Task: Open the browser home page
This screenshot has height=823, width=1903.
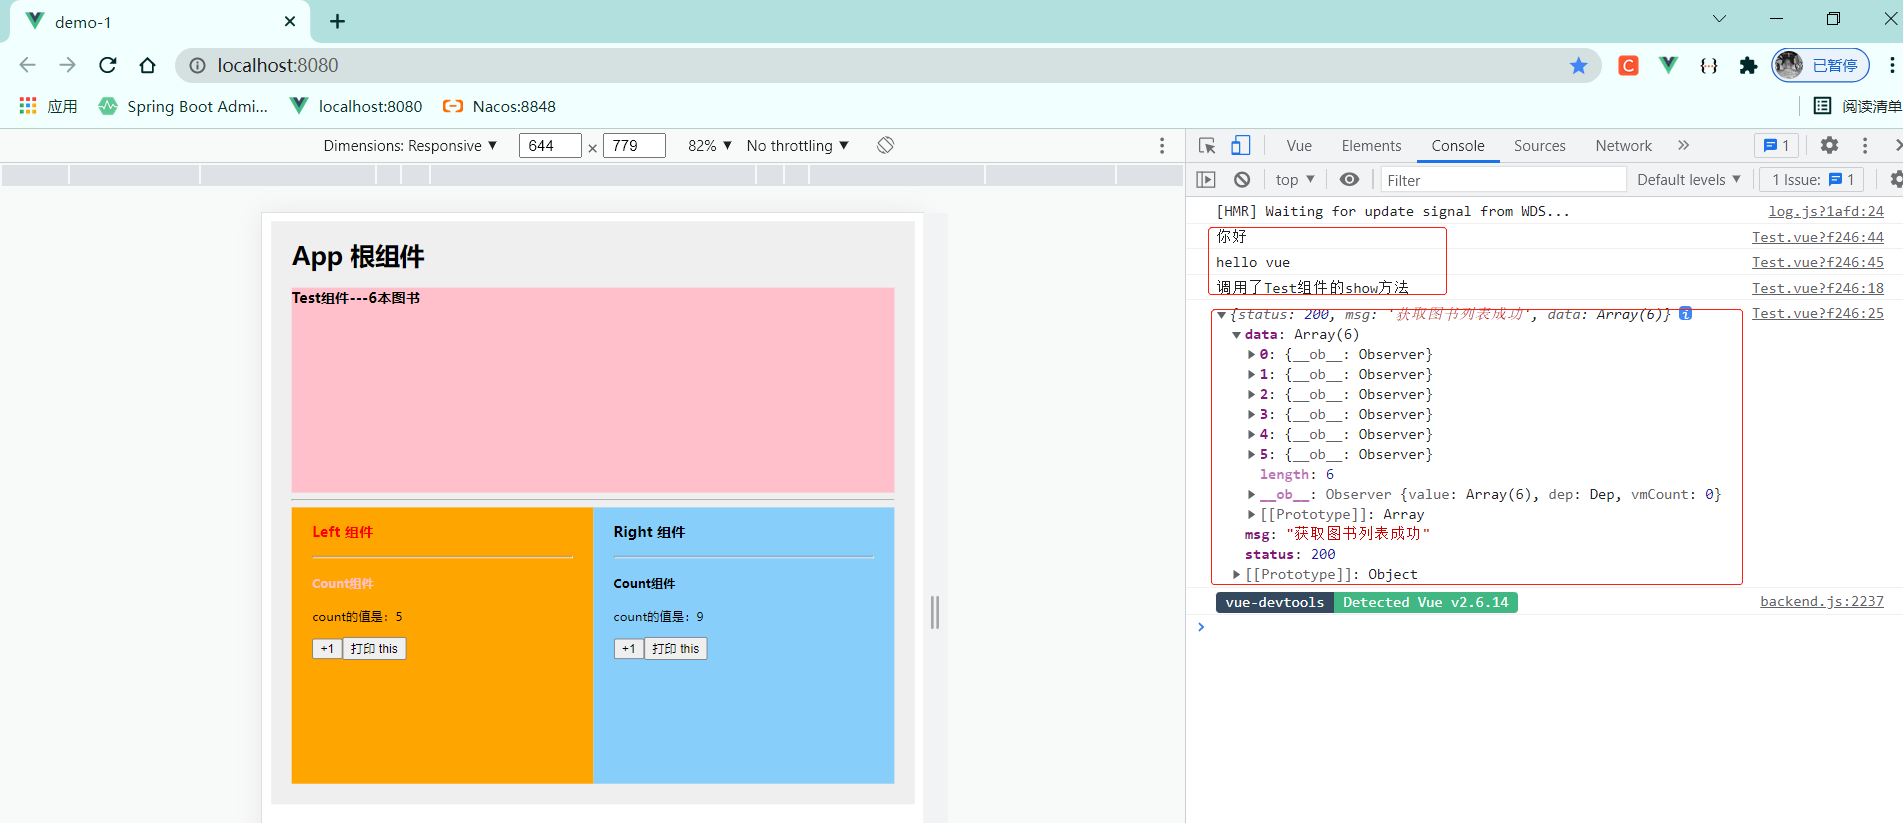Action: tap(148, 65)
